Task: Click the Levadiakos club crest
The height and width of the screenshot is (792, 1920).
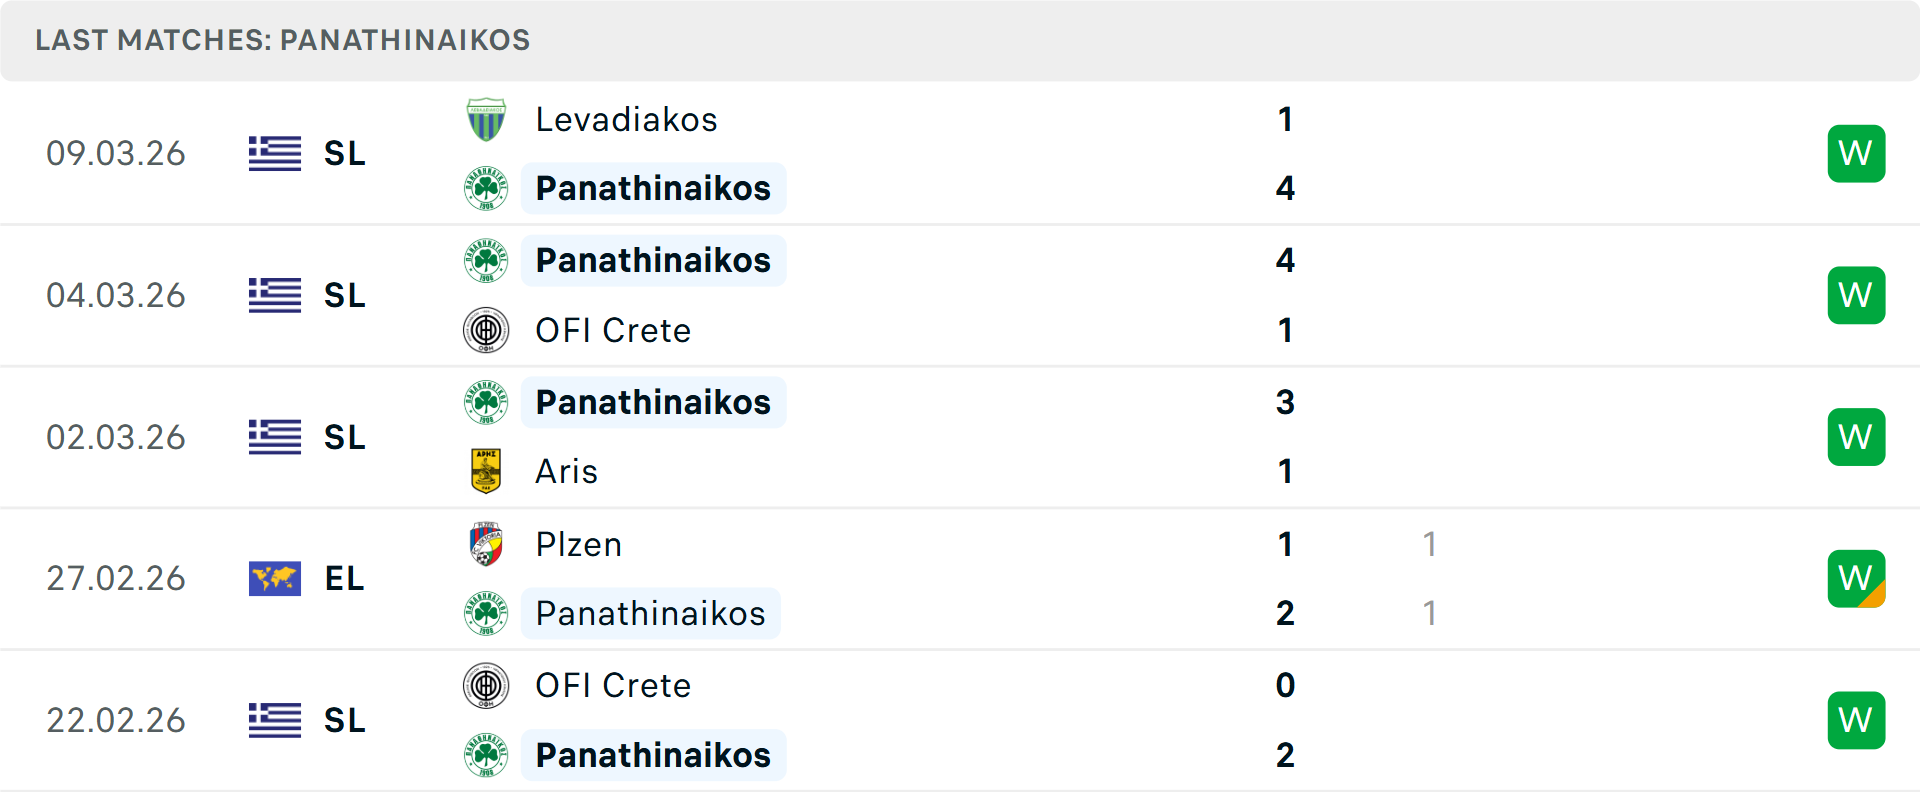Action: pos(486,119)
